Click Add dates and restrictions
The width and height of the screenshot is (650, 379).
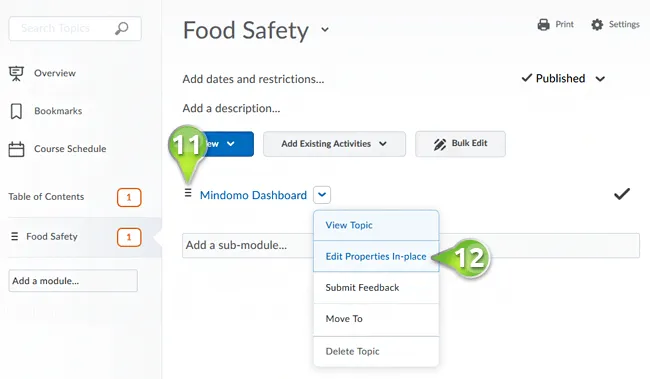tap(253, 79)
